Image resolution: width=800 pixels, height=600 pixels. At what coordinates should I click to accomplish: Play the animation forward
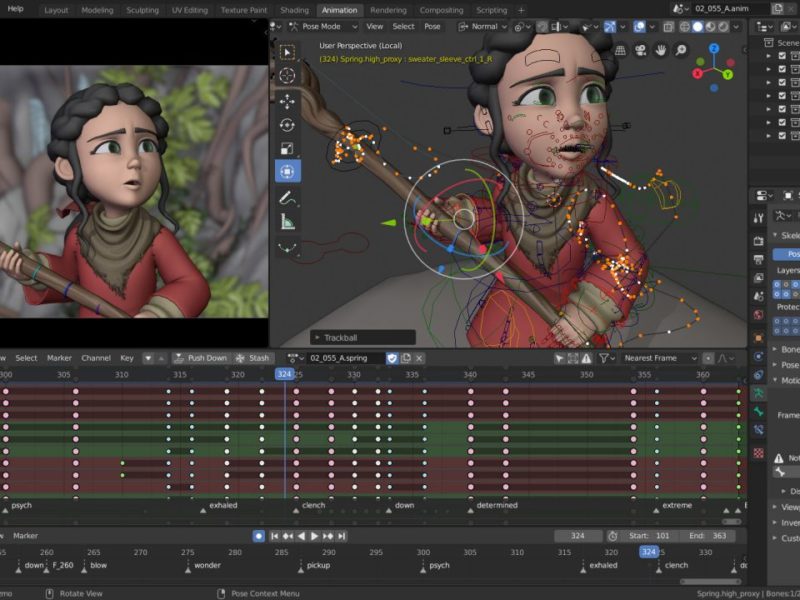click(x=314, y=536)
